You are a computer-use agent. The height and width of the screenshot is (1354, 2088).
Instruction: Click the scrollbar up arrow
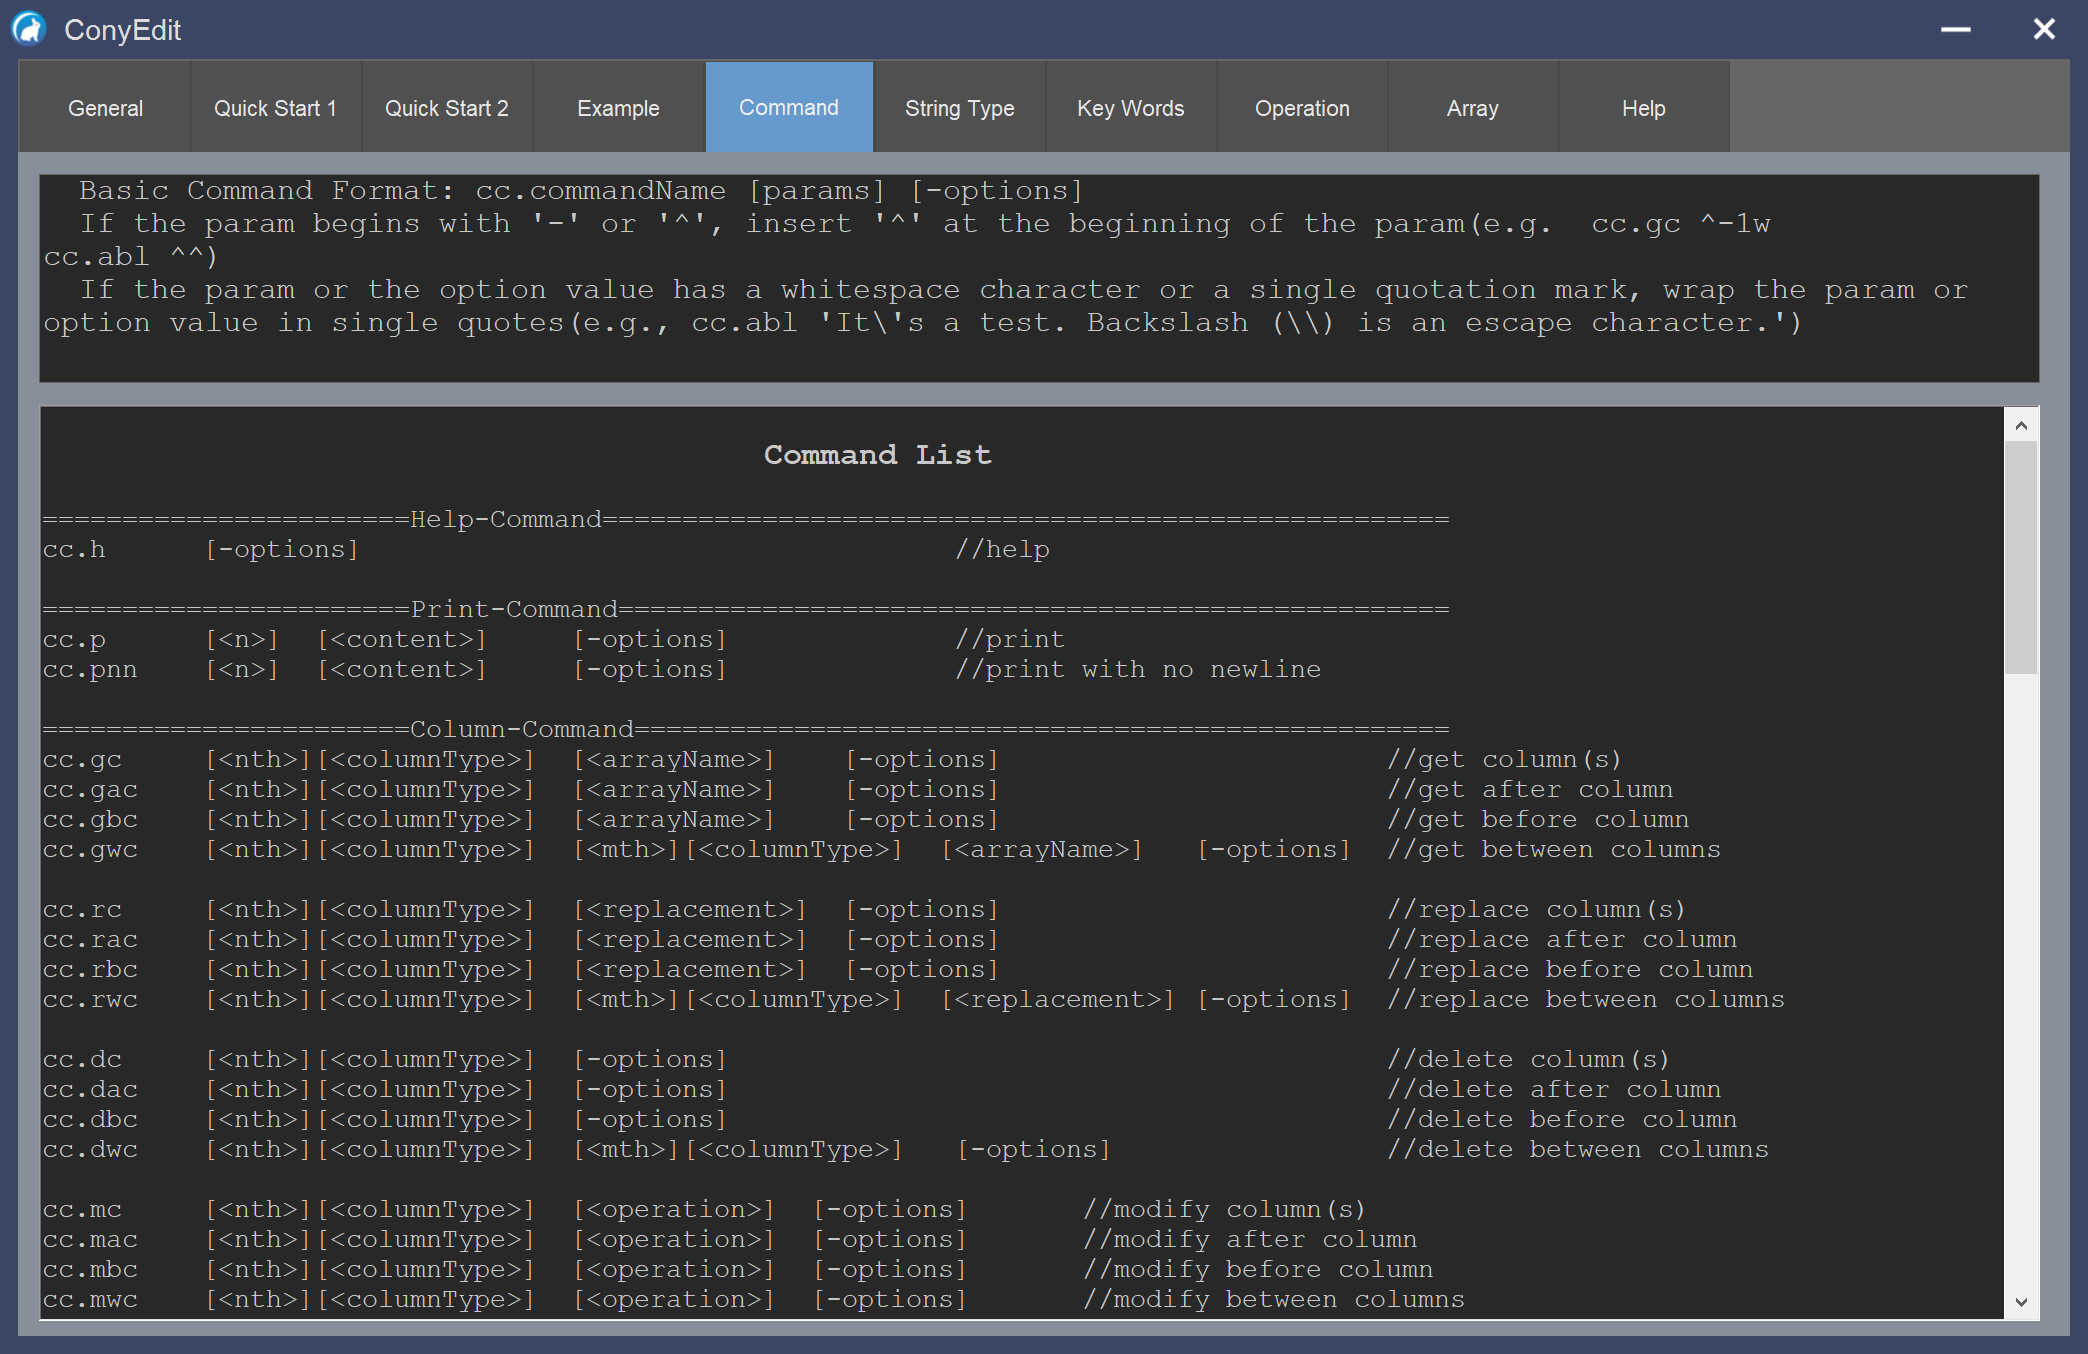click(x=2021, y=426)
